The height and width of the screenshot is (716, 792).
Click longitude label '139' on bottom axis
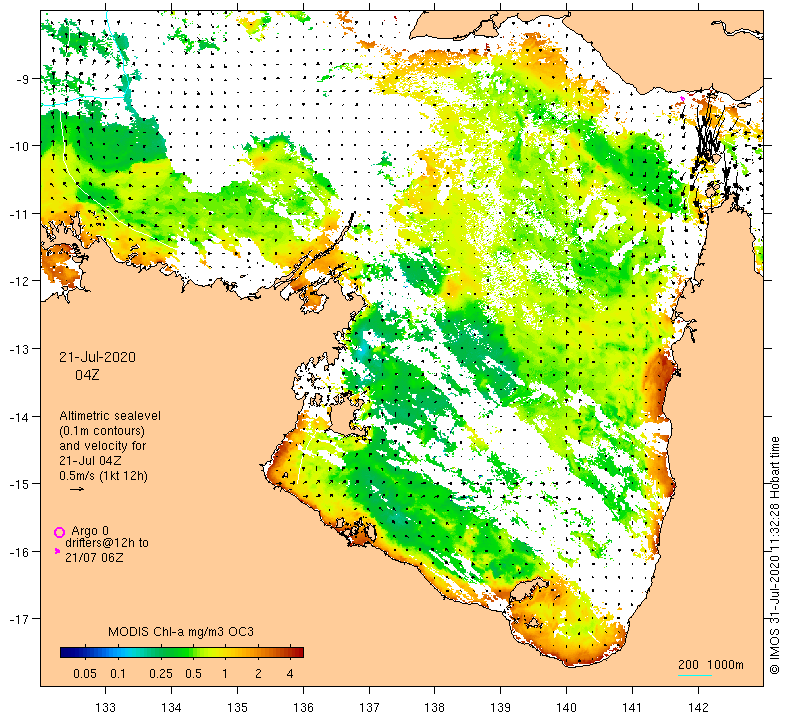501,707
